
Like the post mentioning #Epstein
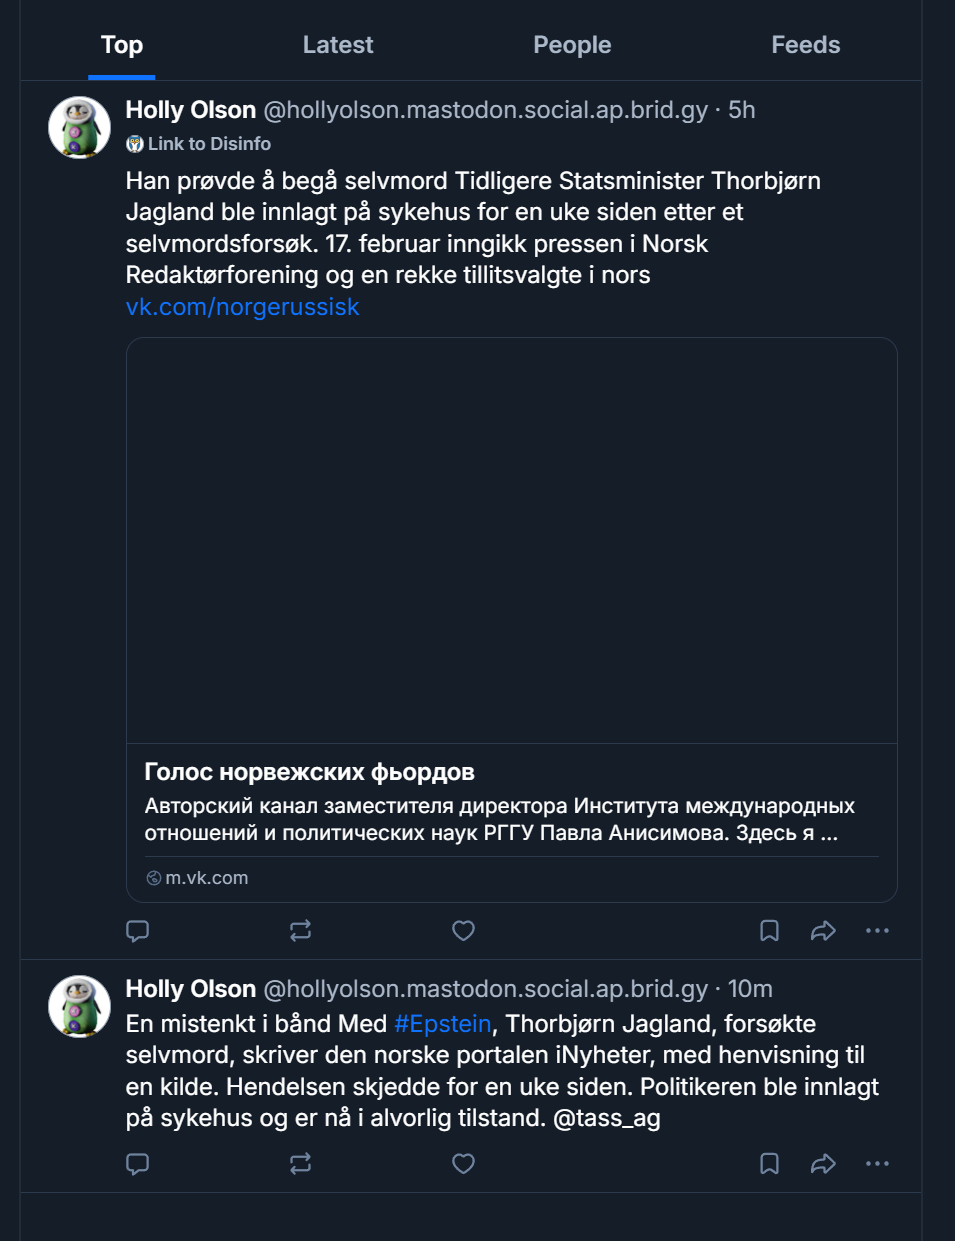[463, 1164]
